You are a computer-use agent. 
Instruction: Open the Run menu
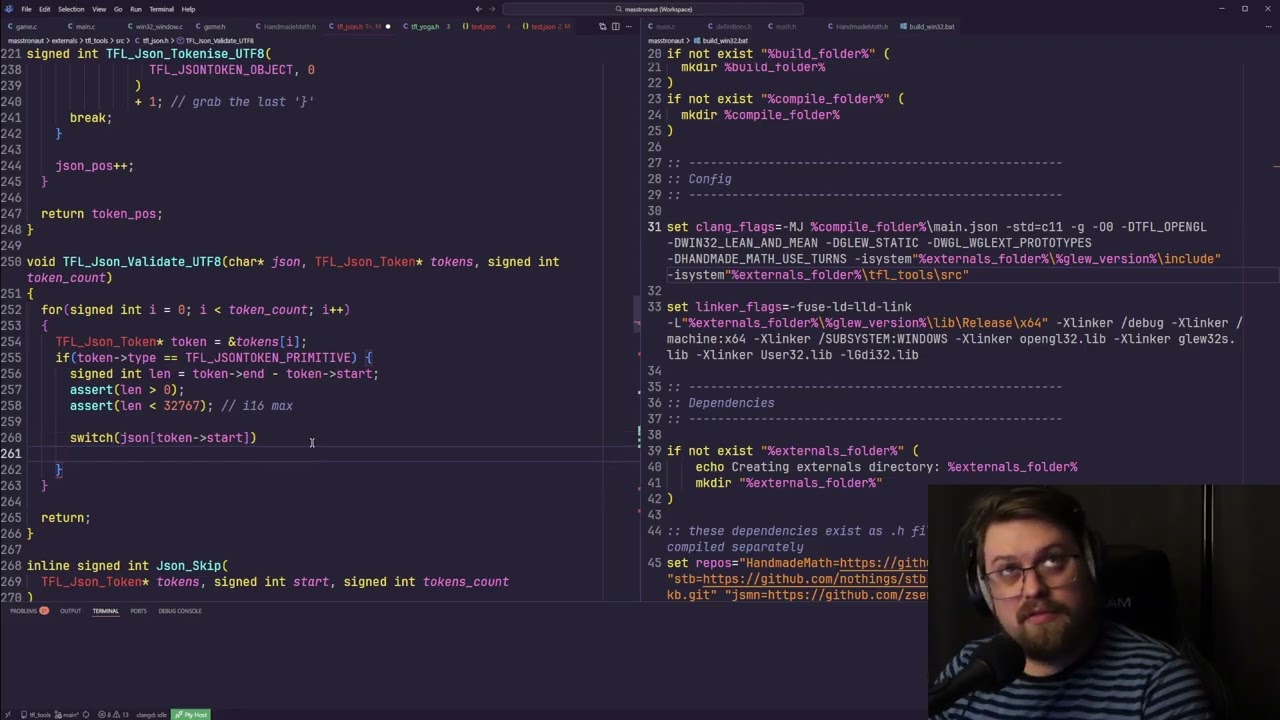(136, 9)
